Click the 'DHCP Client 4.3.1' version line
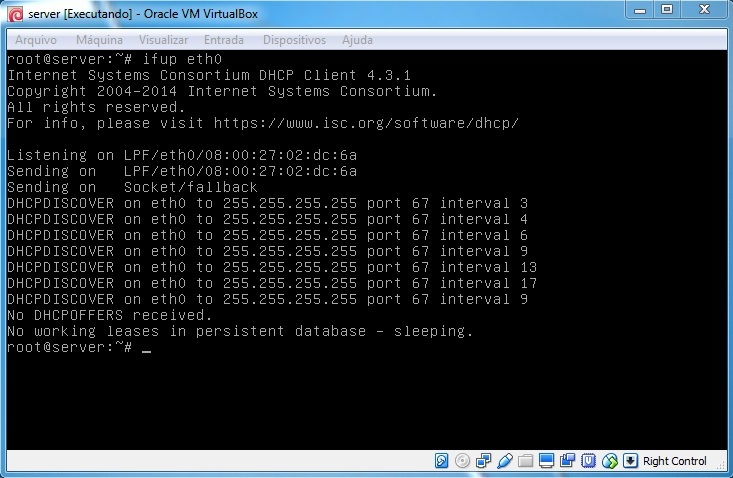 click(209, 75)
